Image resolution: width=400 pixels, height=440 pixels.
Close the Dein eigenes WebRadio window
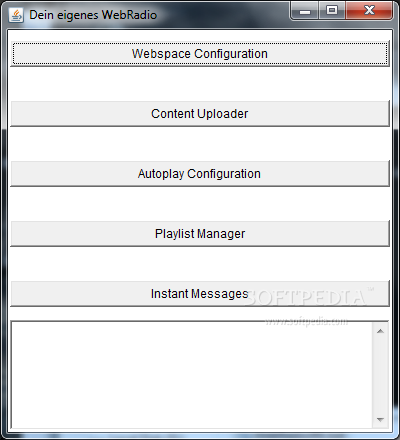click(x=369, y=11)
